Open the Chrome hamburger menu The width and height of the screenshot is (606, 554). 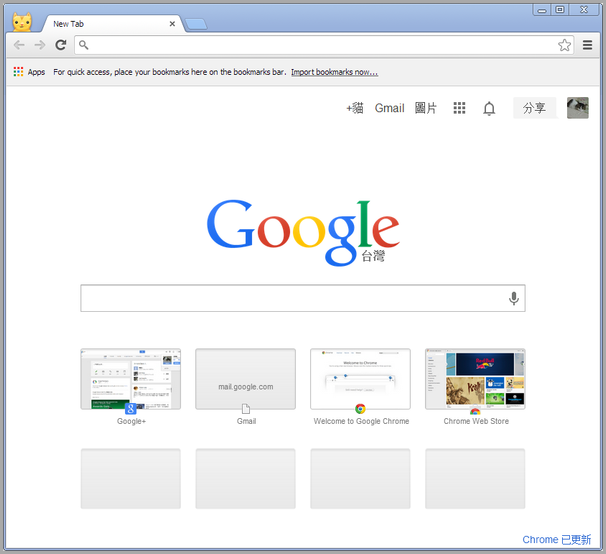587,45
